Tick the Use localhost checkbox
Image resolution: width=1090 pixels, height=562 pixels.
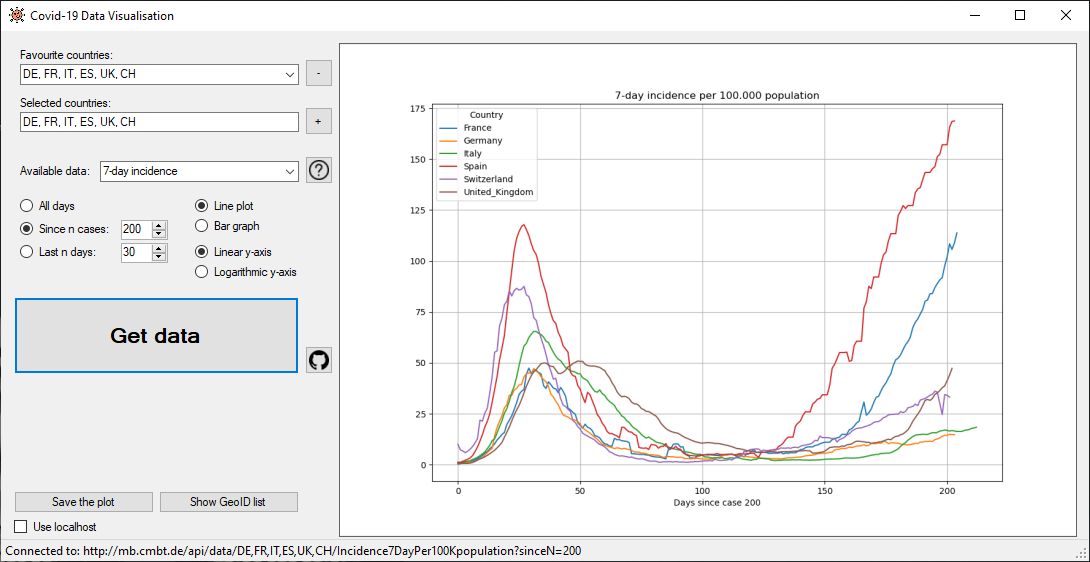click(22, 527)
